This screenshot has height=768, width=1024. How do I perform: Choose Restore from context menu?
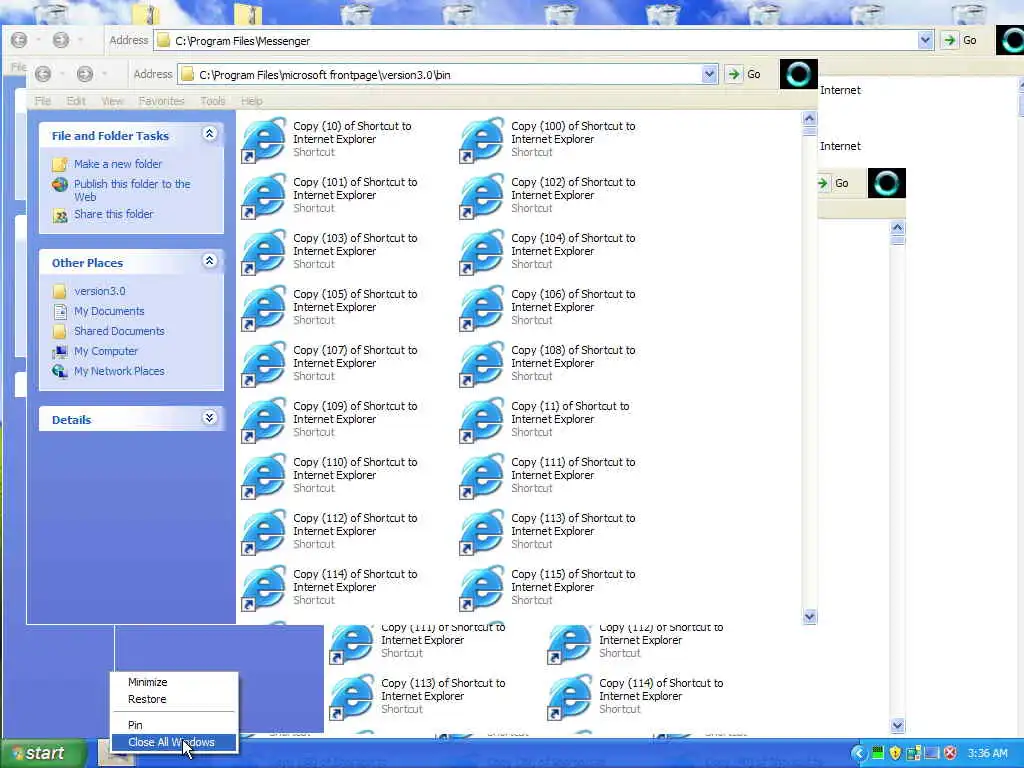(x=174, y=699)
